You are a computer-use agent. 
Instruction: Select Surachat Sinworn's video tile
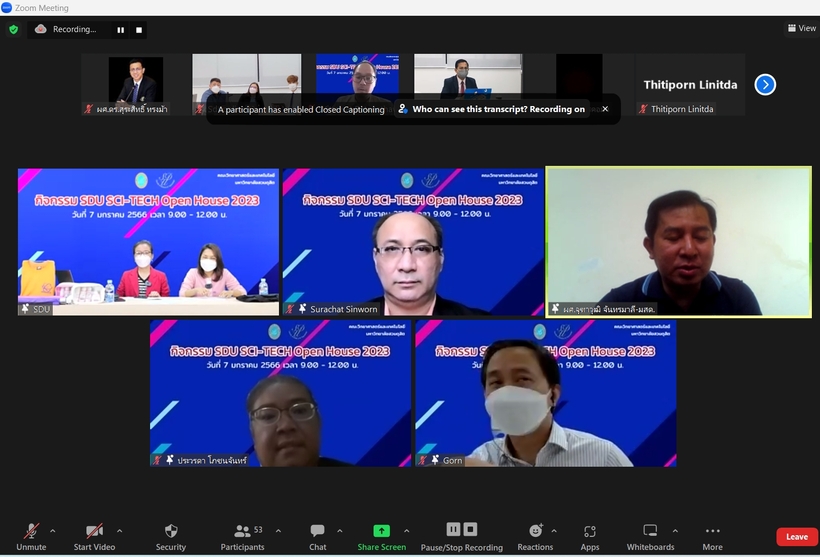coord(413,242)
